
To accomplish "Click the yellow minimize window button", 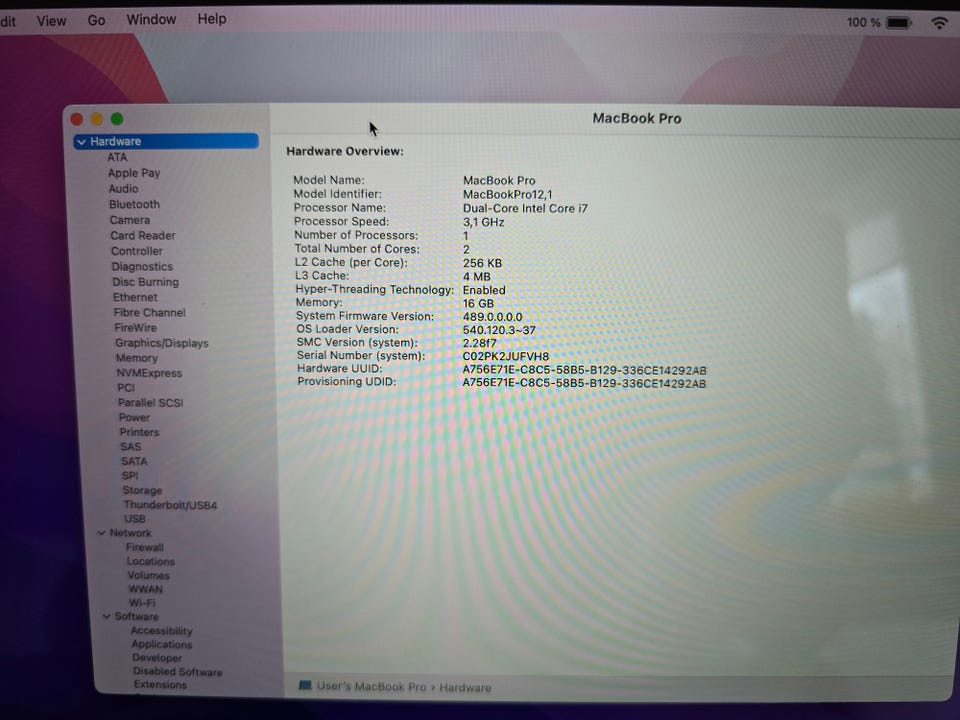I will pos(97,119).
